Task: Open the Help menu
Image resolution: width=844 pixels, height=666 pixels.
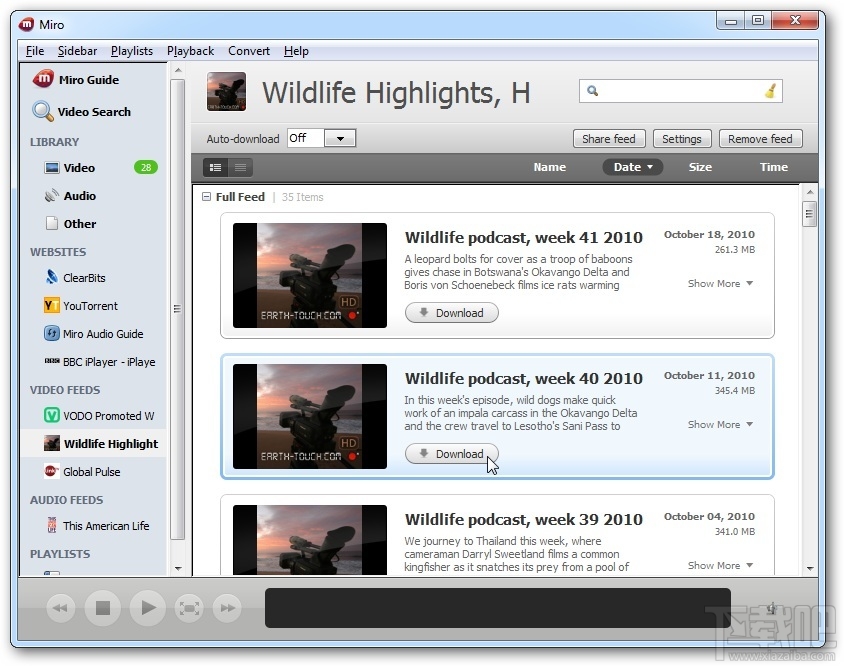Action: coord(296,51)
